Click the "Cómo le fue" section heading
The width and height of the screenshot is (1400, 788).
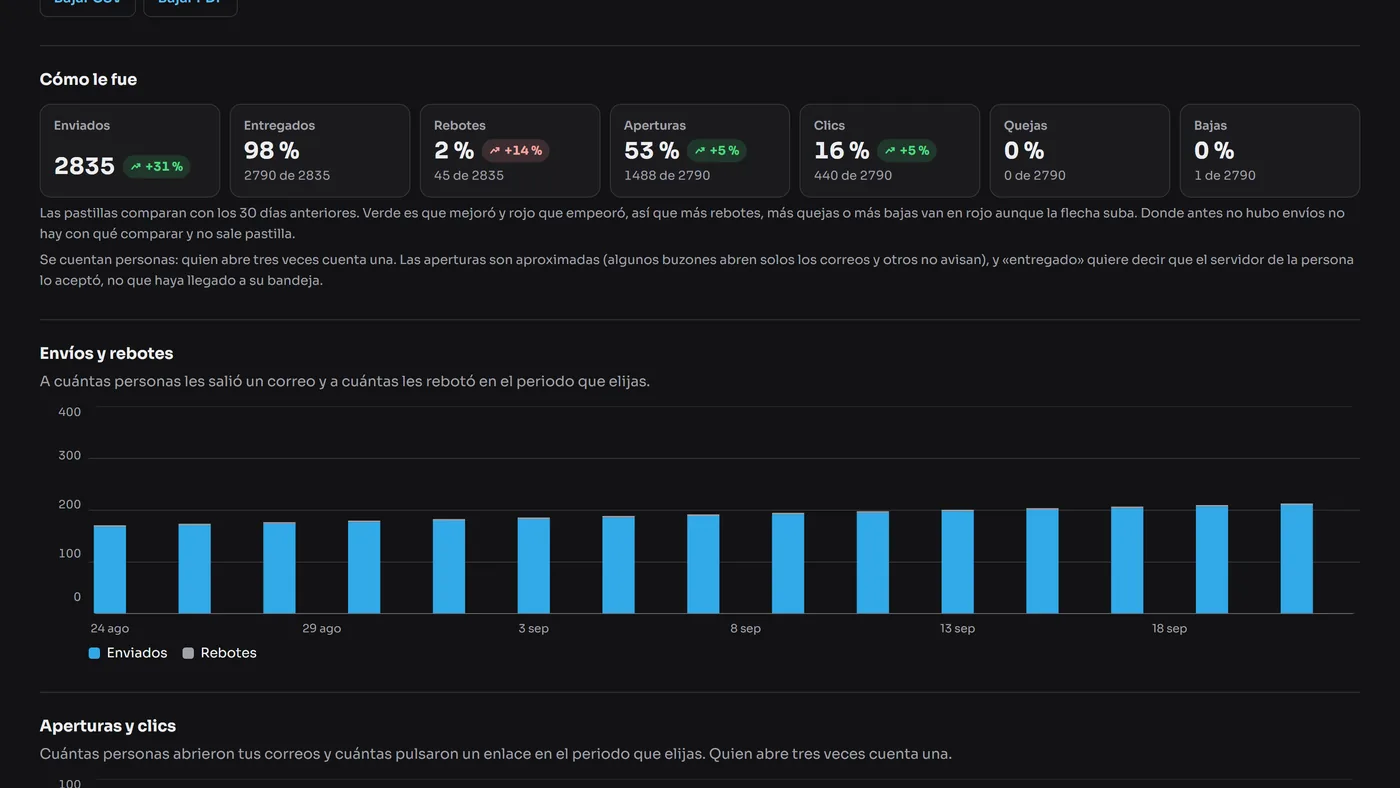[x=88, y=80]
